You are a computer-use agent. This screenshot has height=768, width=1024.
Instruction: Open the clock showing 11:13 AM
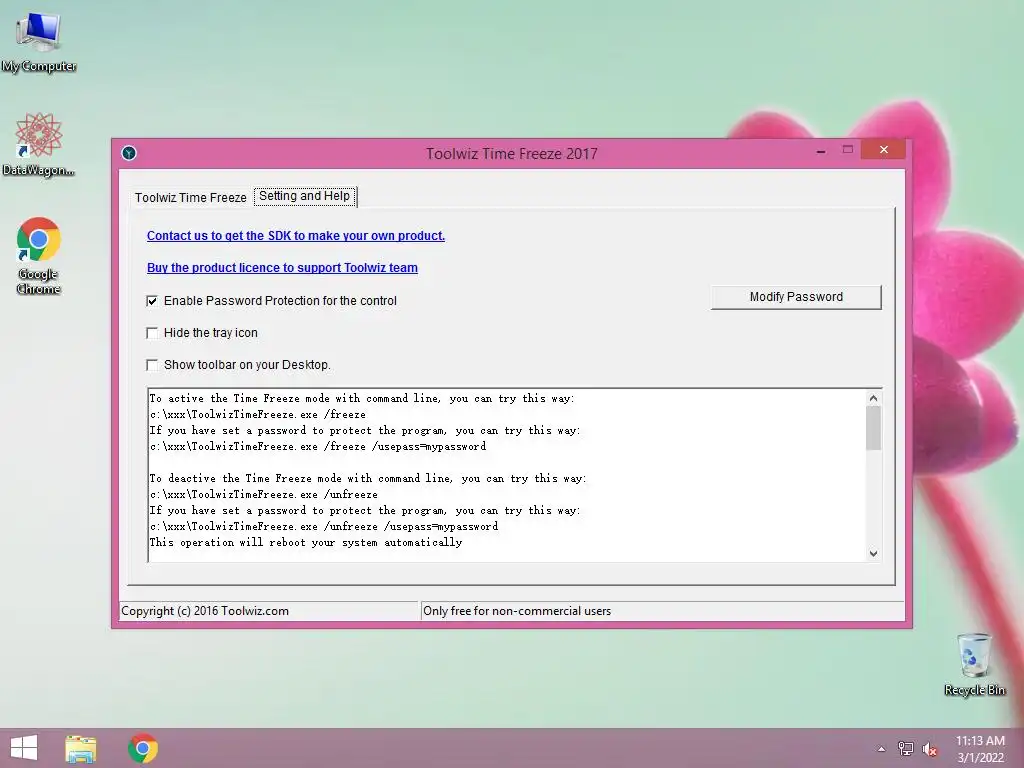point(980,749)
